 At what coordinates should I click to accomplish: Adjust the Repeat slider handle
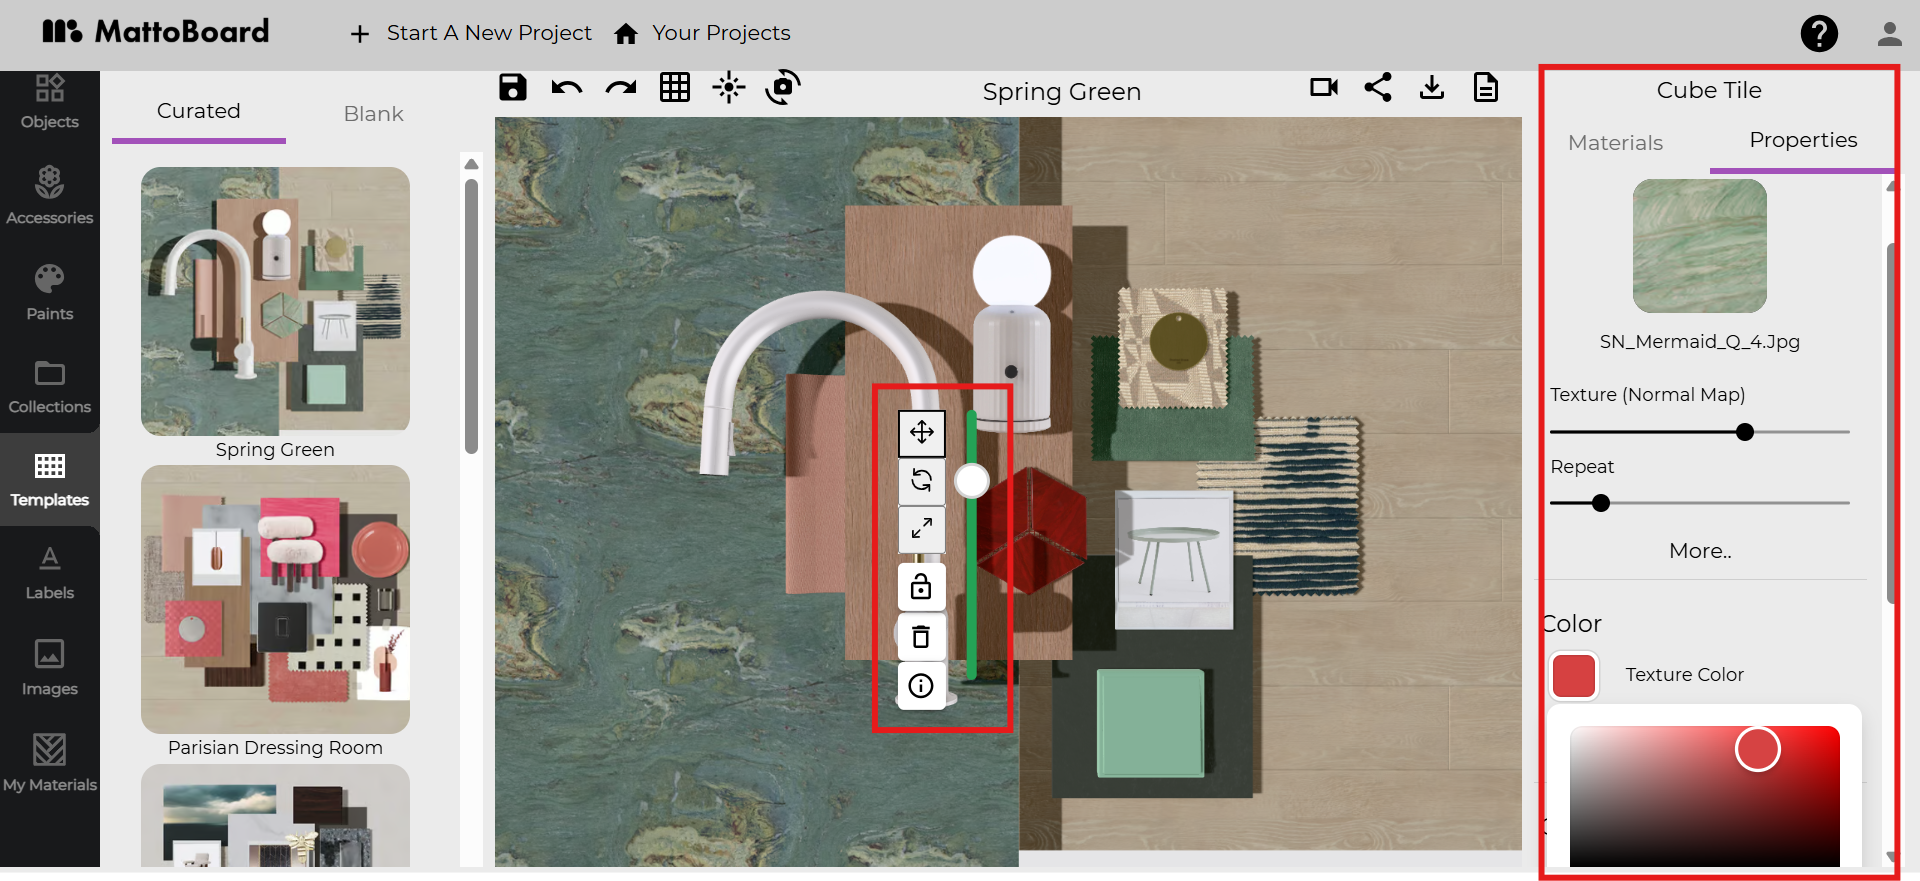[1601, 503]
